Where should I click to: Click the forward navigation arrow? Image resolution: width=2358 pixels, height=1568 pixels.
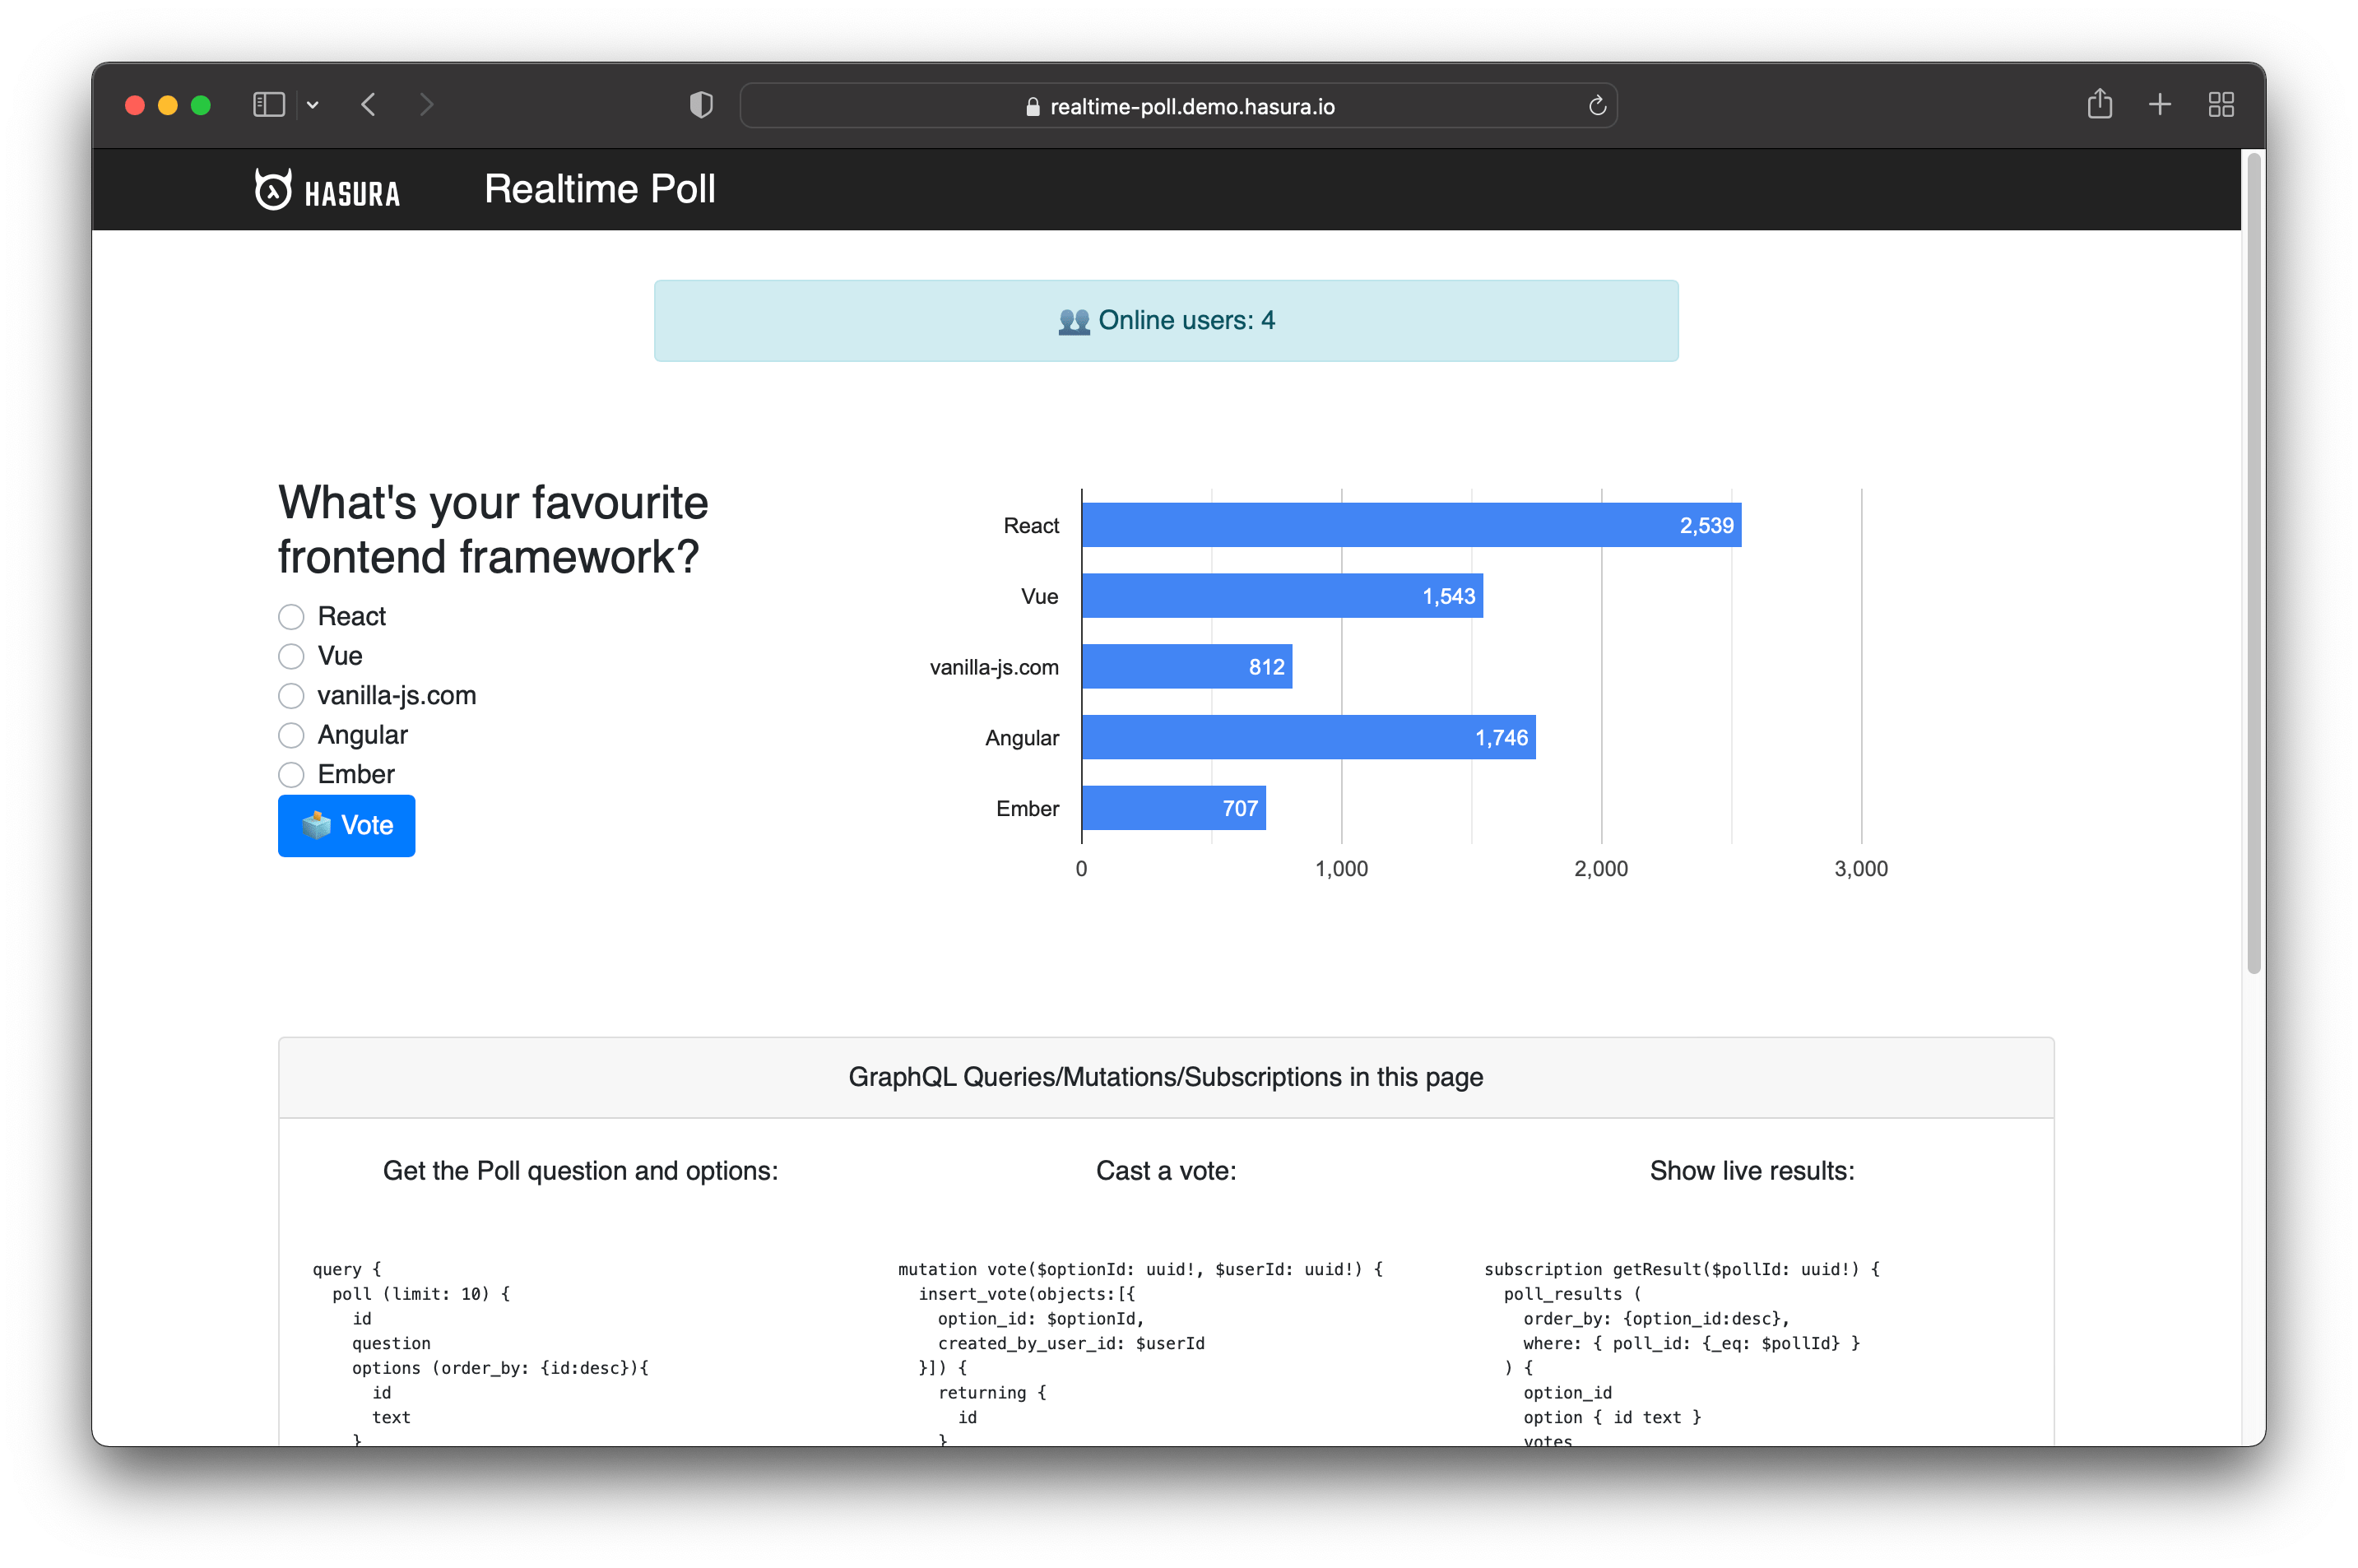tap(427, 104)
